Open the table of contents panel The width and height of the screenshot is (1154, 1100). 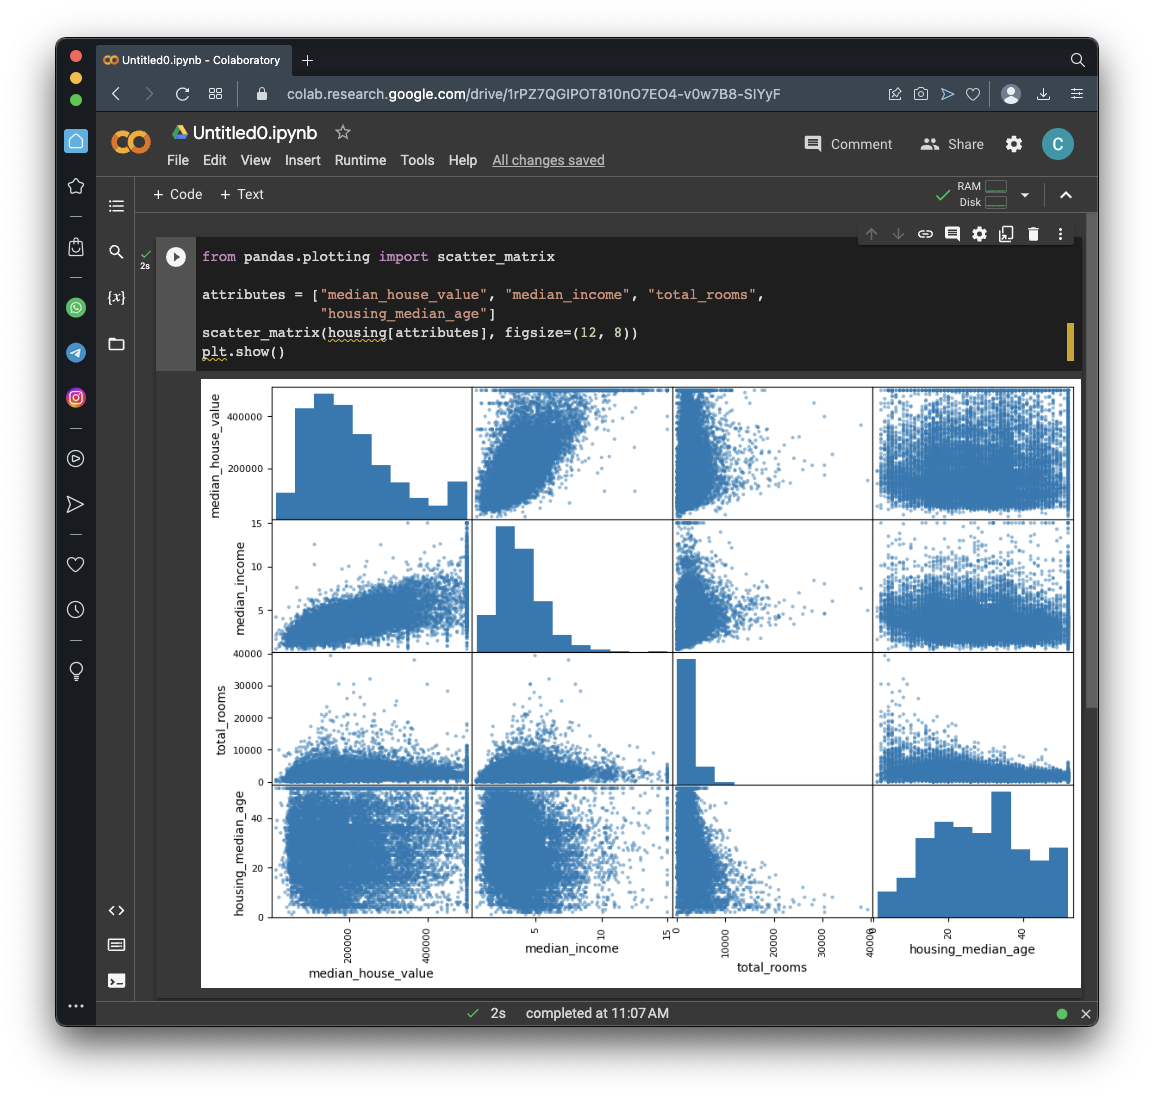117,206
